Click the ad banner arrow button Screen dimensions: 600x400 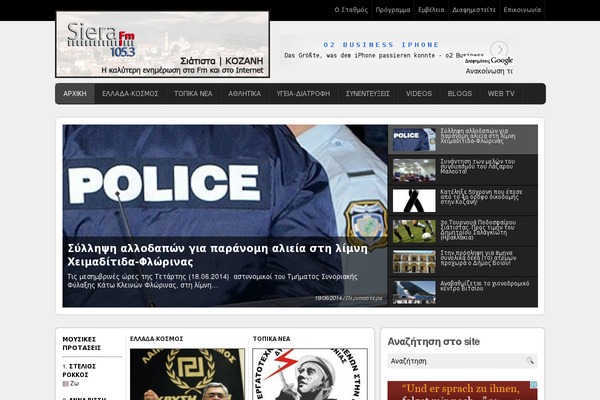pyautogui.click(x=499, y=49)
